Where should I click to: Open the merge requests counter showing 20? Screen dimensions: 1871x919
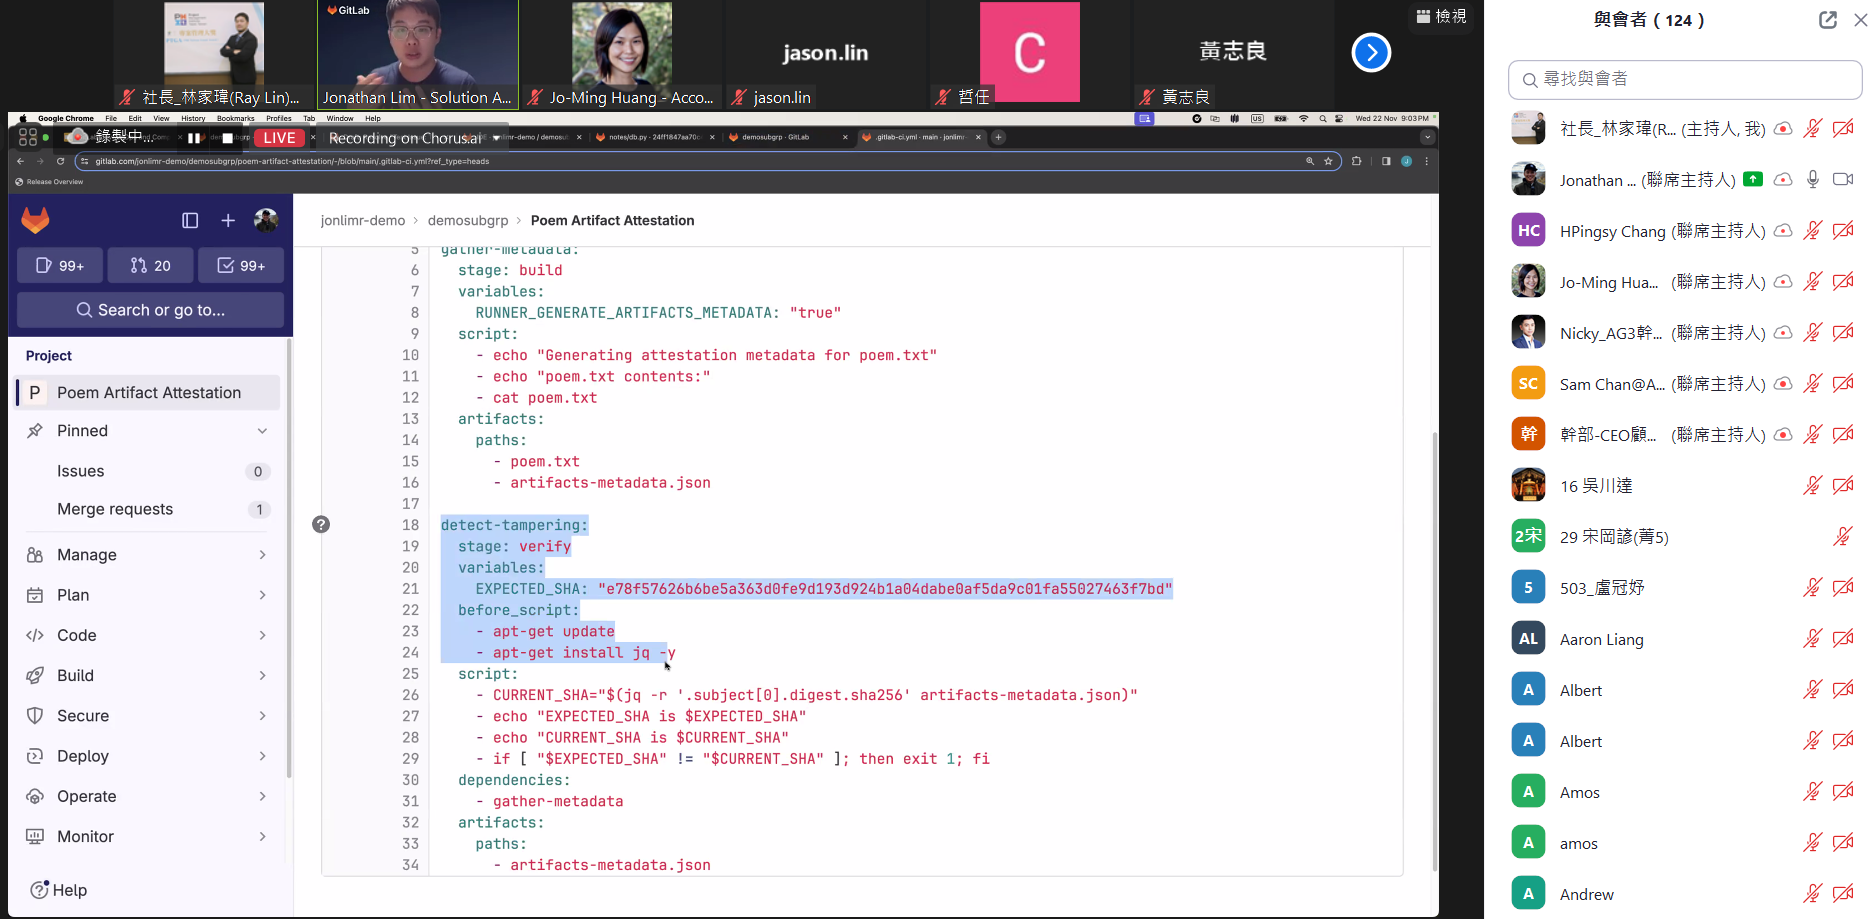[151, 265]
